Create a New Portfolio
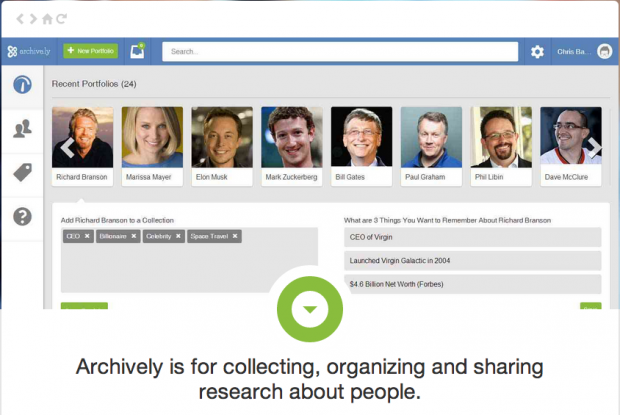Screen dimensions: 620x415 pyautogui.click(x=91, y=51)
